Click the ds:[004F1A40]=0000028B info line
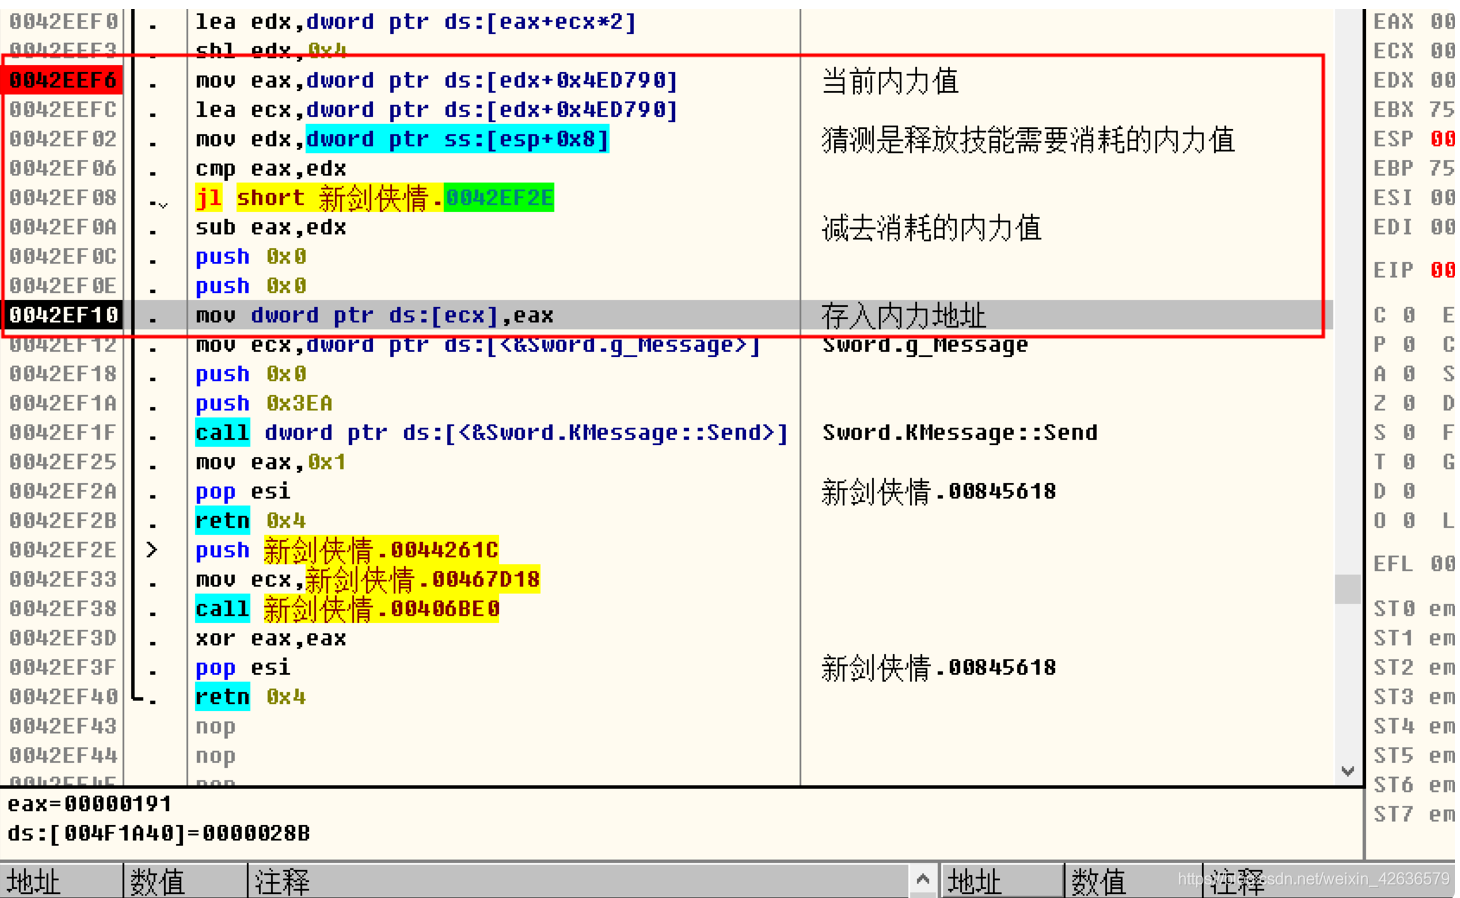Image resolution: width=1460 pixels, height=898 pixels. coord(159,833)
